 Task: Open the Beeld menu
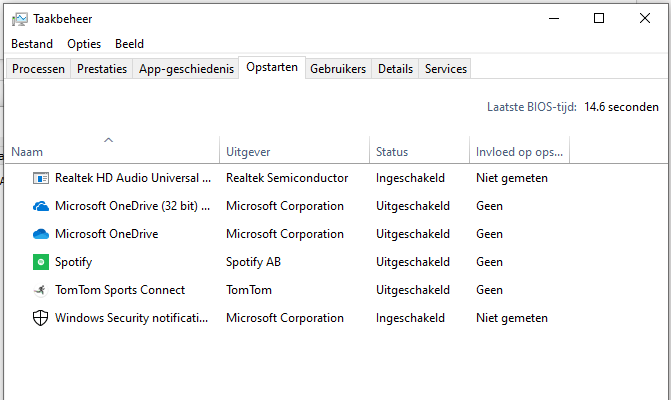pyautogui.click(x=129, y=44)
